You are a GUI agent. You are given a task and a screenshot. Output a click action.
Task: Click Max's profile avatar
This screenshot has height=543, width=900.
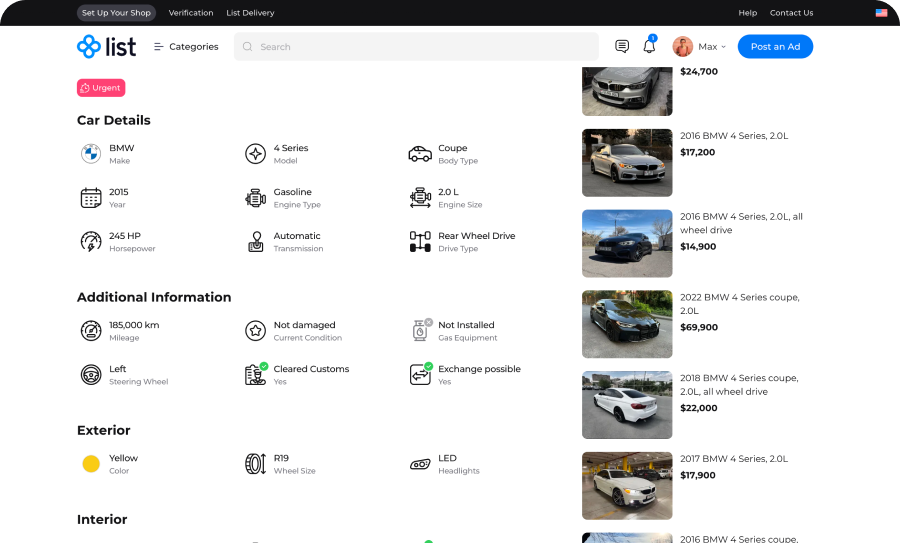tap(682, 46)
